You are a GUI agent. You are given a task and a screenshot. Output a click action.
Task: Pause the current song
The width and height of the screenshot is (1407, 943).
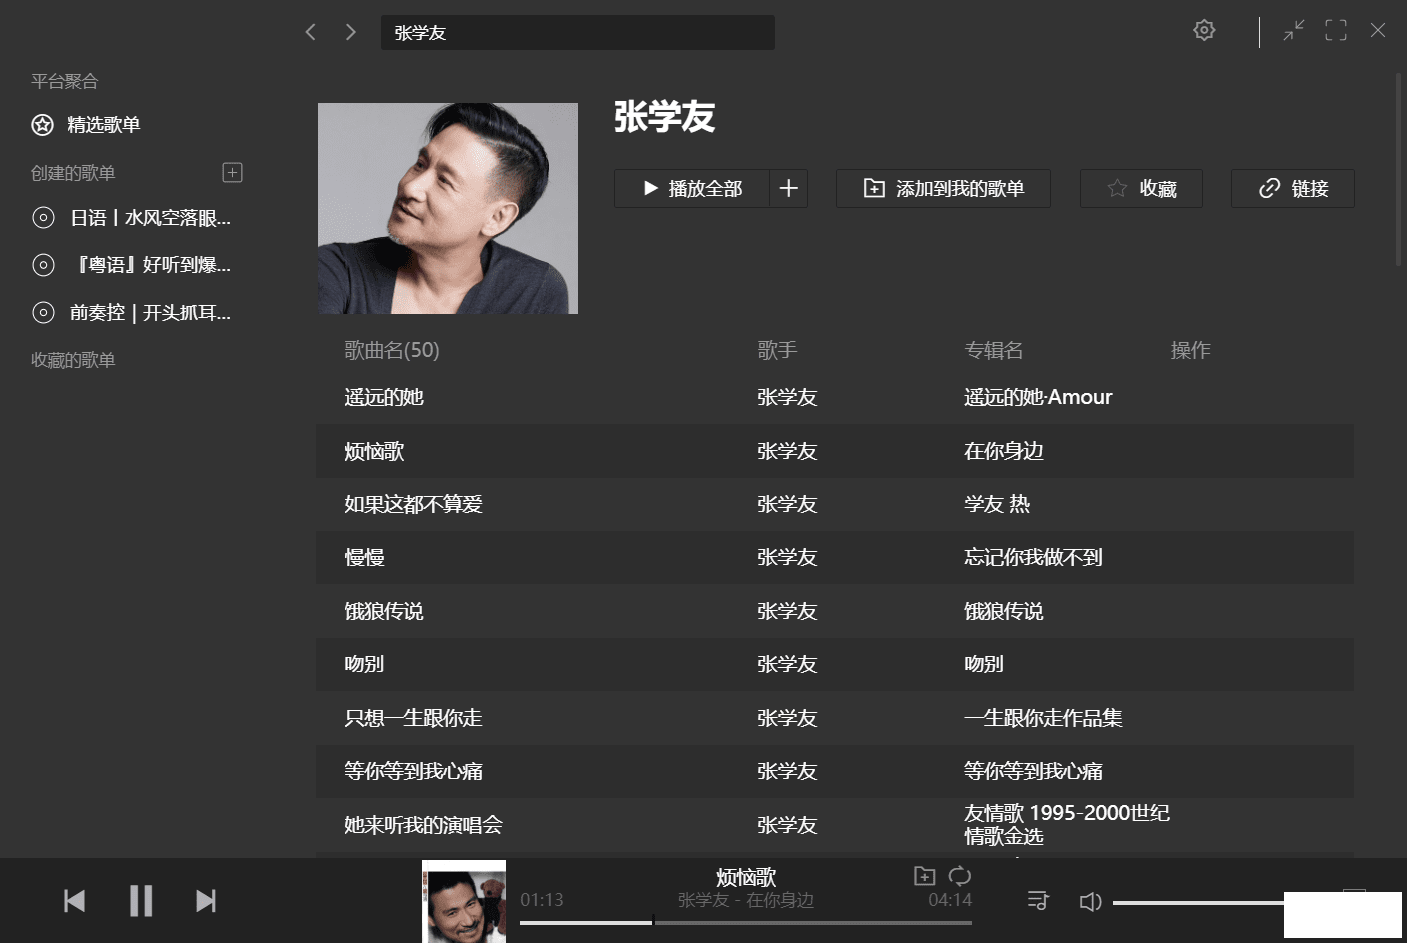[x=141, y=901]
